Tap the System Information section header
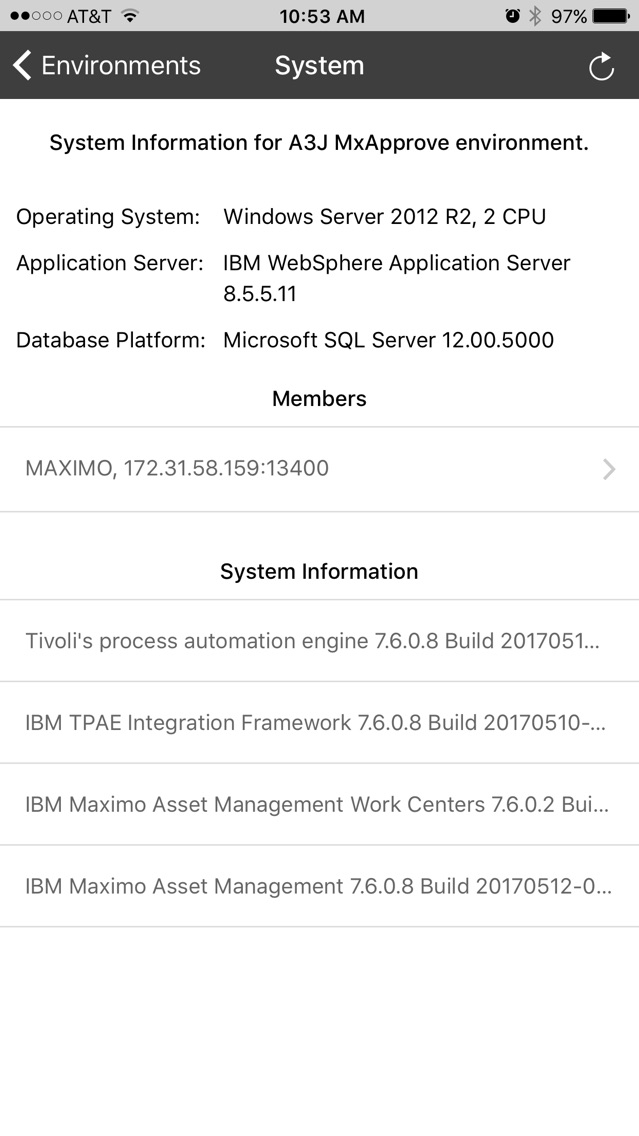Screen dimensions: 639x1136 (320, 572)
